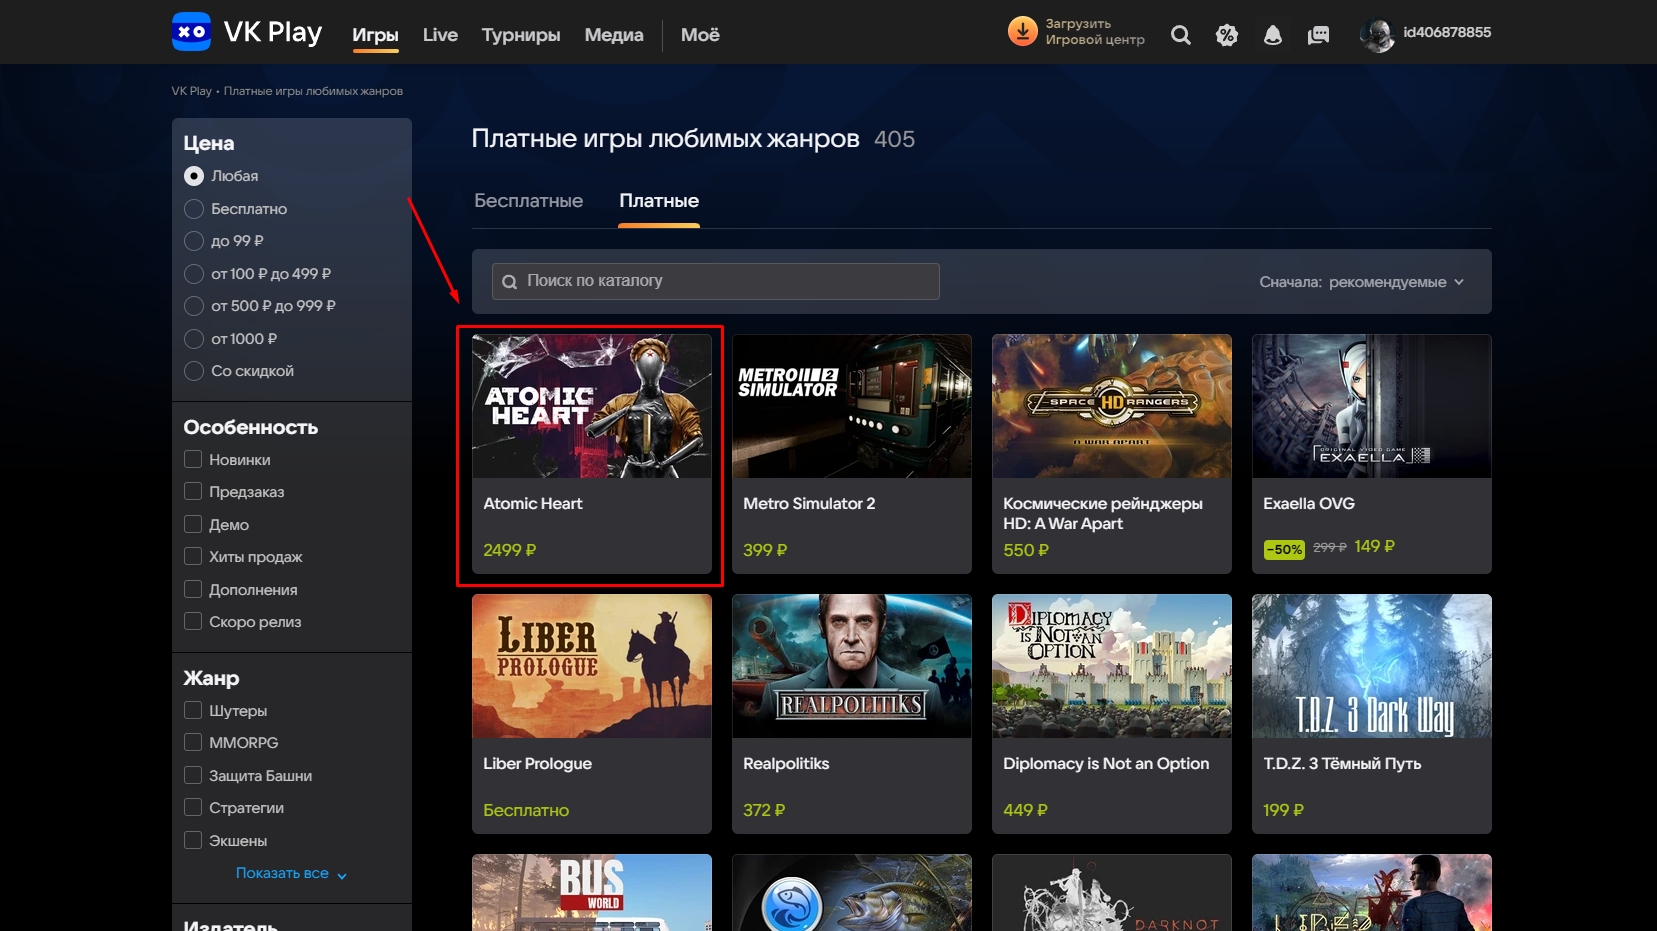Click the 2499 ₽ Atomic Heart price
This screenshot has width=1657, height=931.
point(510,550)
